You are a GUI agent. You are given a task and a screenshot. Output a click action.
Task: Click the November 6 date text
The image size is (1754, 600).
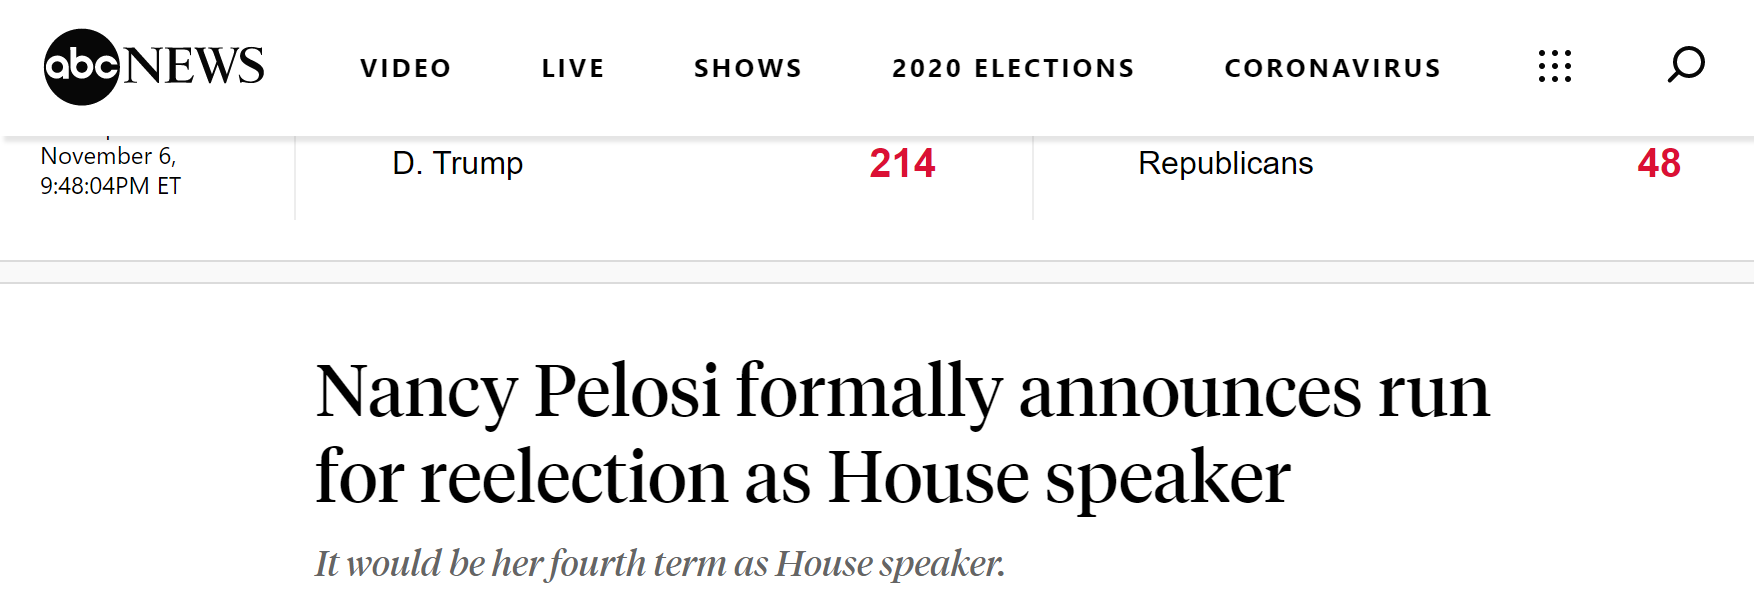pyautogui.click(x=108, y=156)
